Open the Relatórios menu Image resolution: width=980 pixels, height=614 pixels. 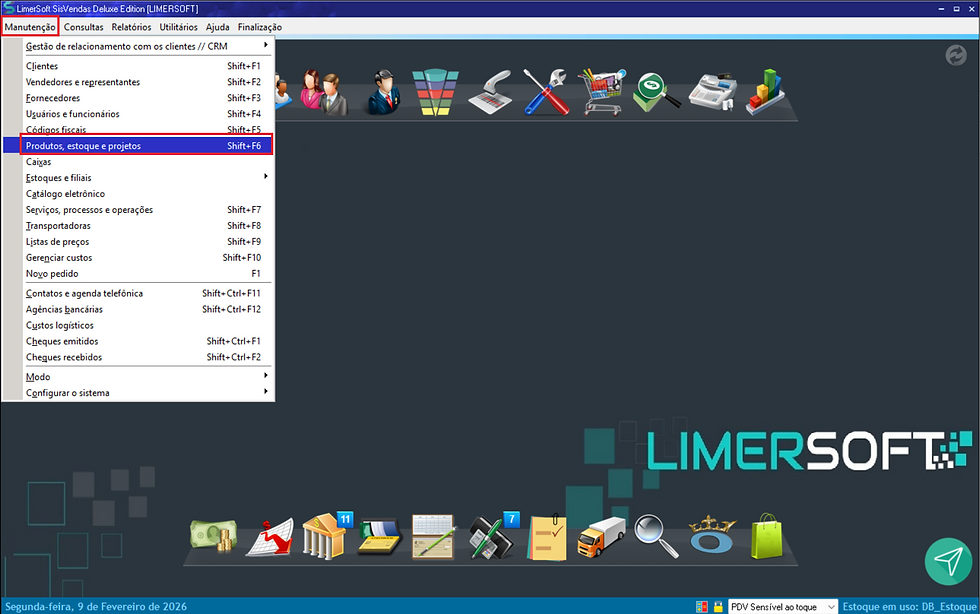(131, 27)
